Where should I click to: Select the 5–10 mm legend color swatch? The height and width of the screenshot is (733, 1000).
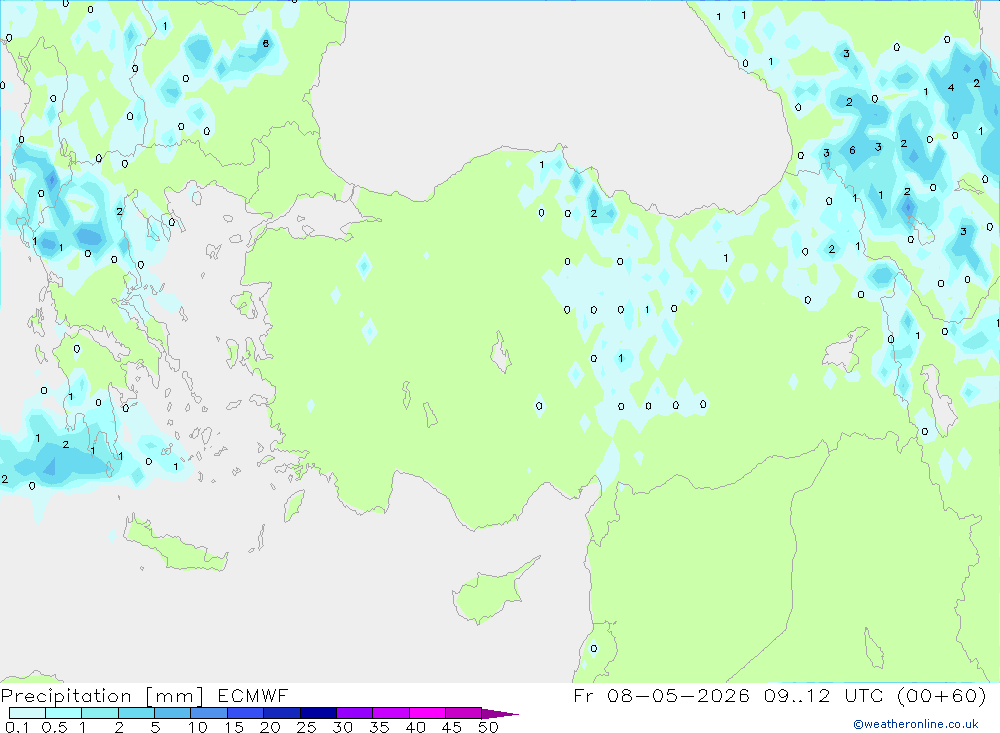pyautogui.click(x=173, y=713)
